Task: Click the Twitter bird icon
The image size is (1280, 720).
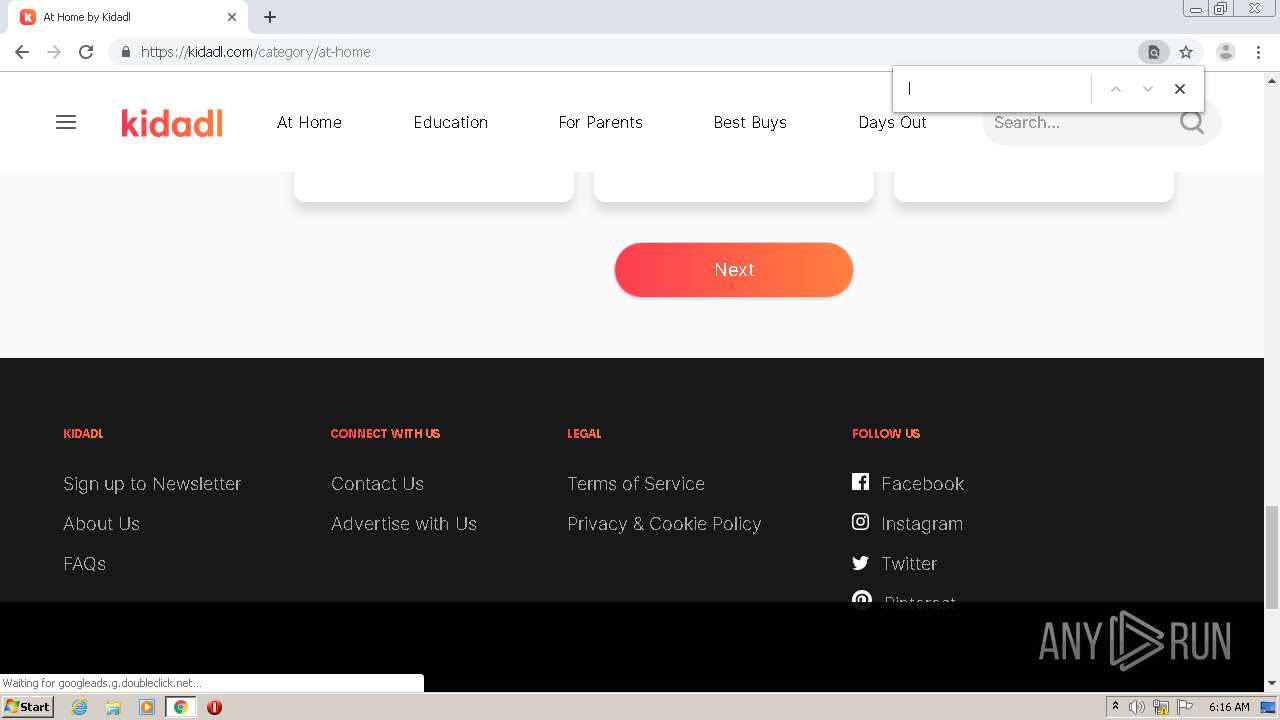Action: pos(860,563)
